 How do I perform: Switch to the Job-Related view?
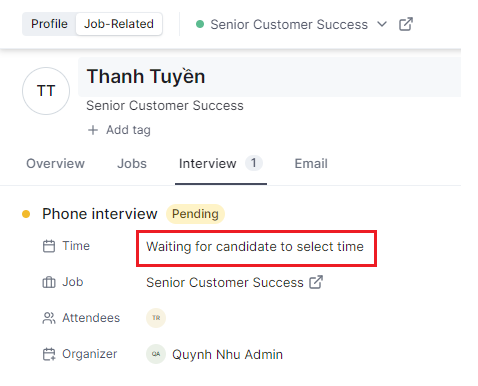119,24
